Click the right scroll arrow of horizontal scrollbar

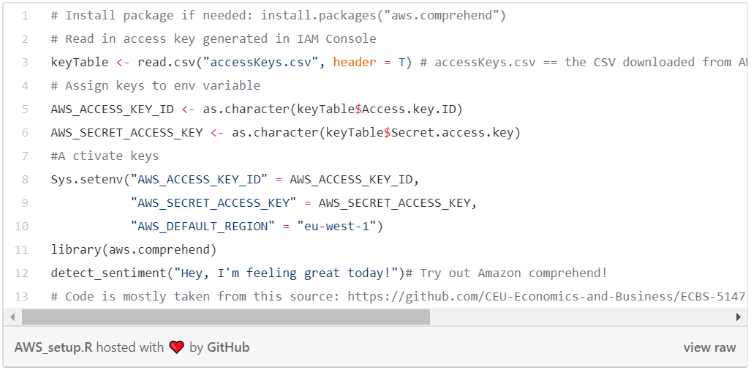pos(738,317)
